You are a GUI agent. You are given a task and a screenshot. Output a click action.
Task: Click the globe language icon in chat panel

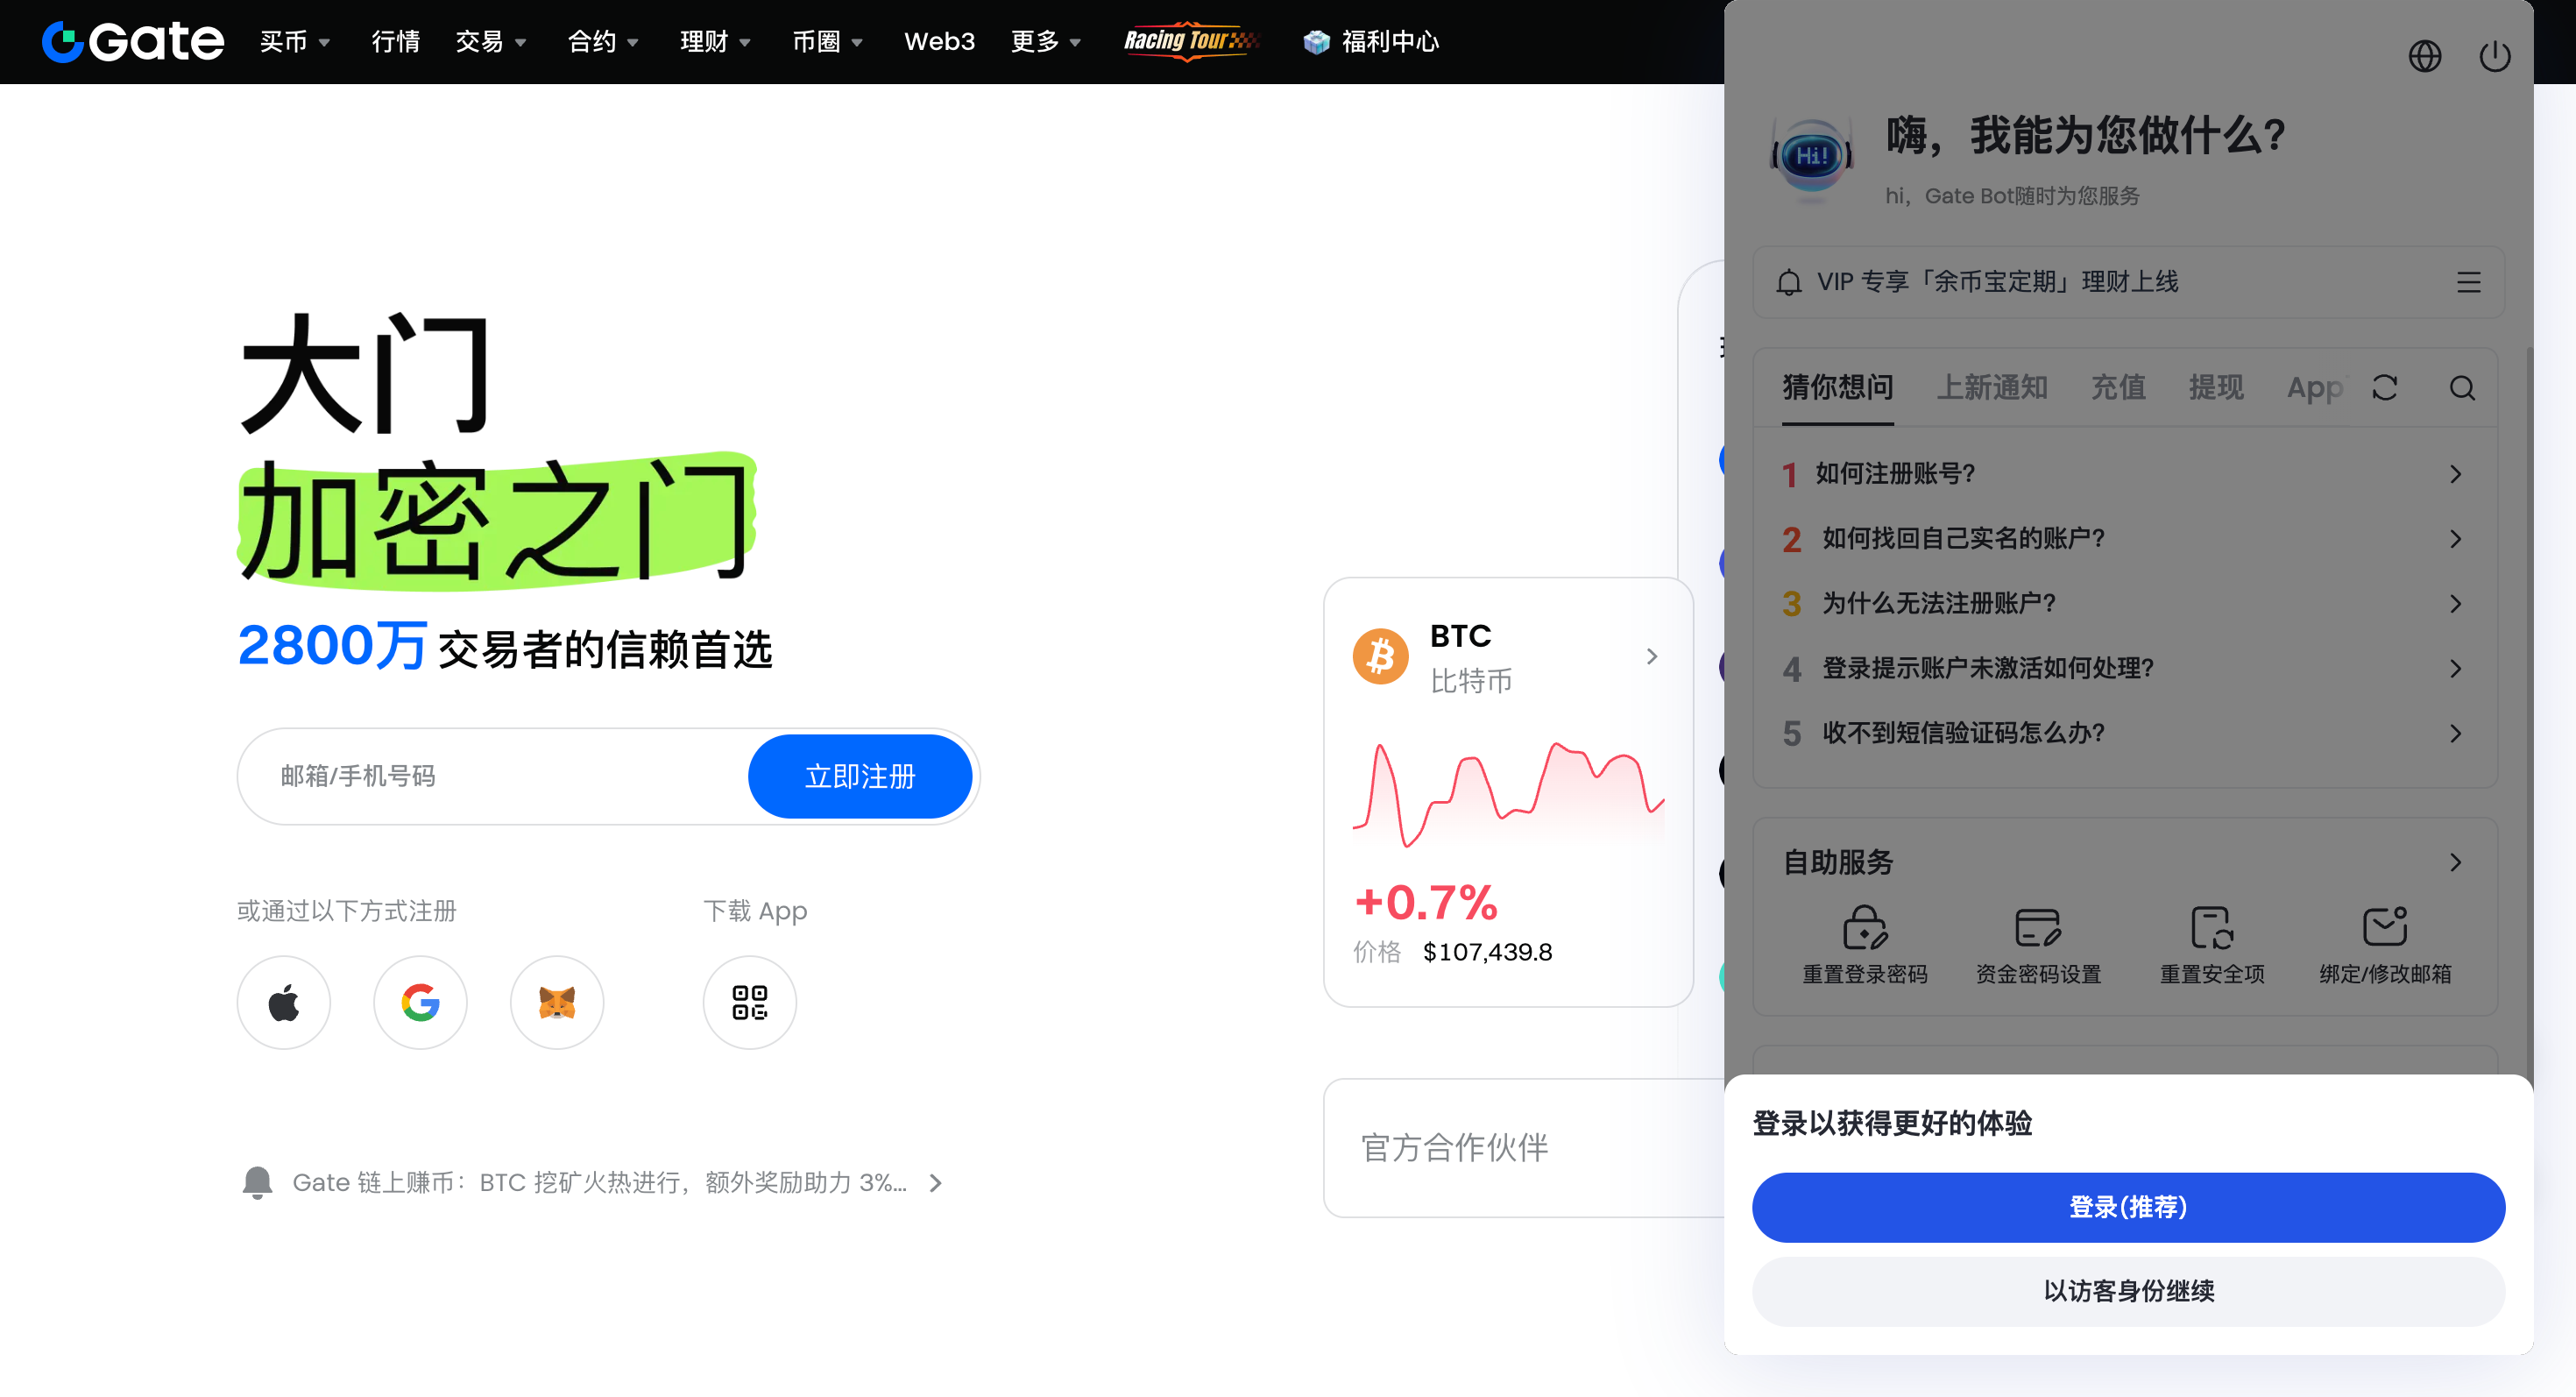click(2424, 56)
